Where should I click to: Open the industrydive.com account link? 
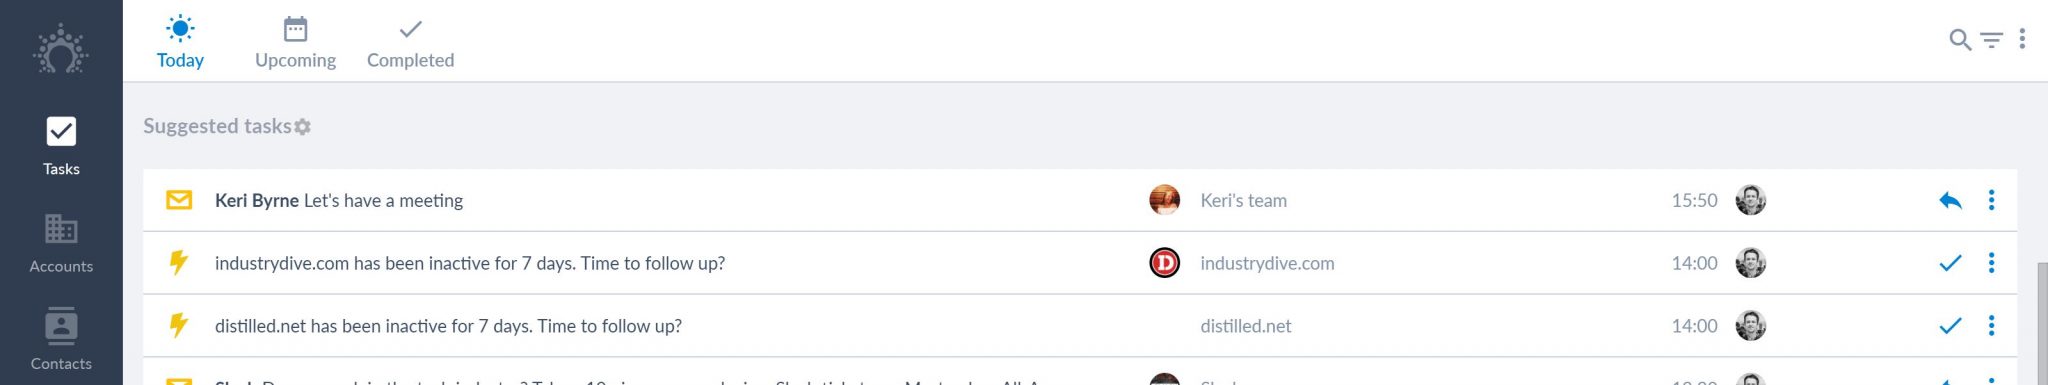[x=1267, y=263]
